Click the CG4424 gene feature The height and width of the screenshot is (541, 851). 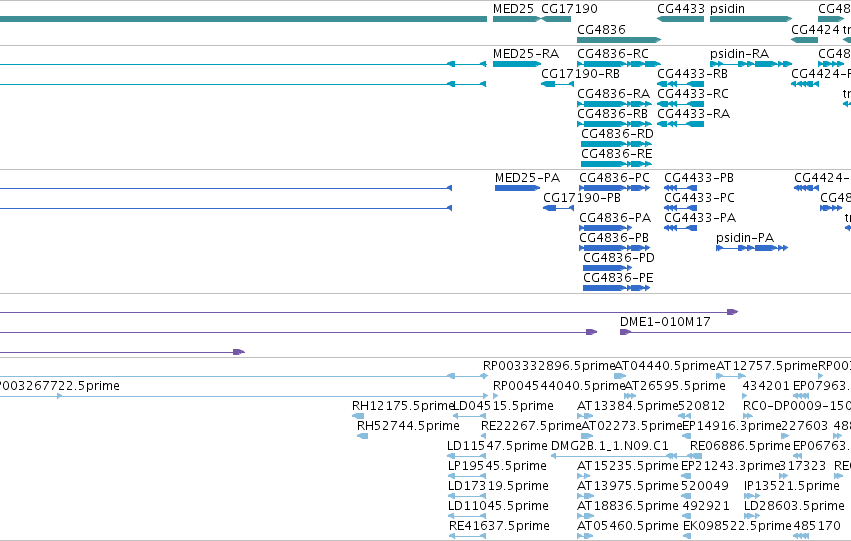(804, 40)
